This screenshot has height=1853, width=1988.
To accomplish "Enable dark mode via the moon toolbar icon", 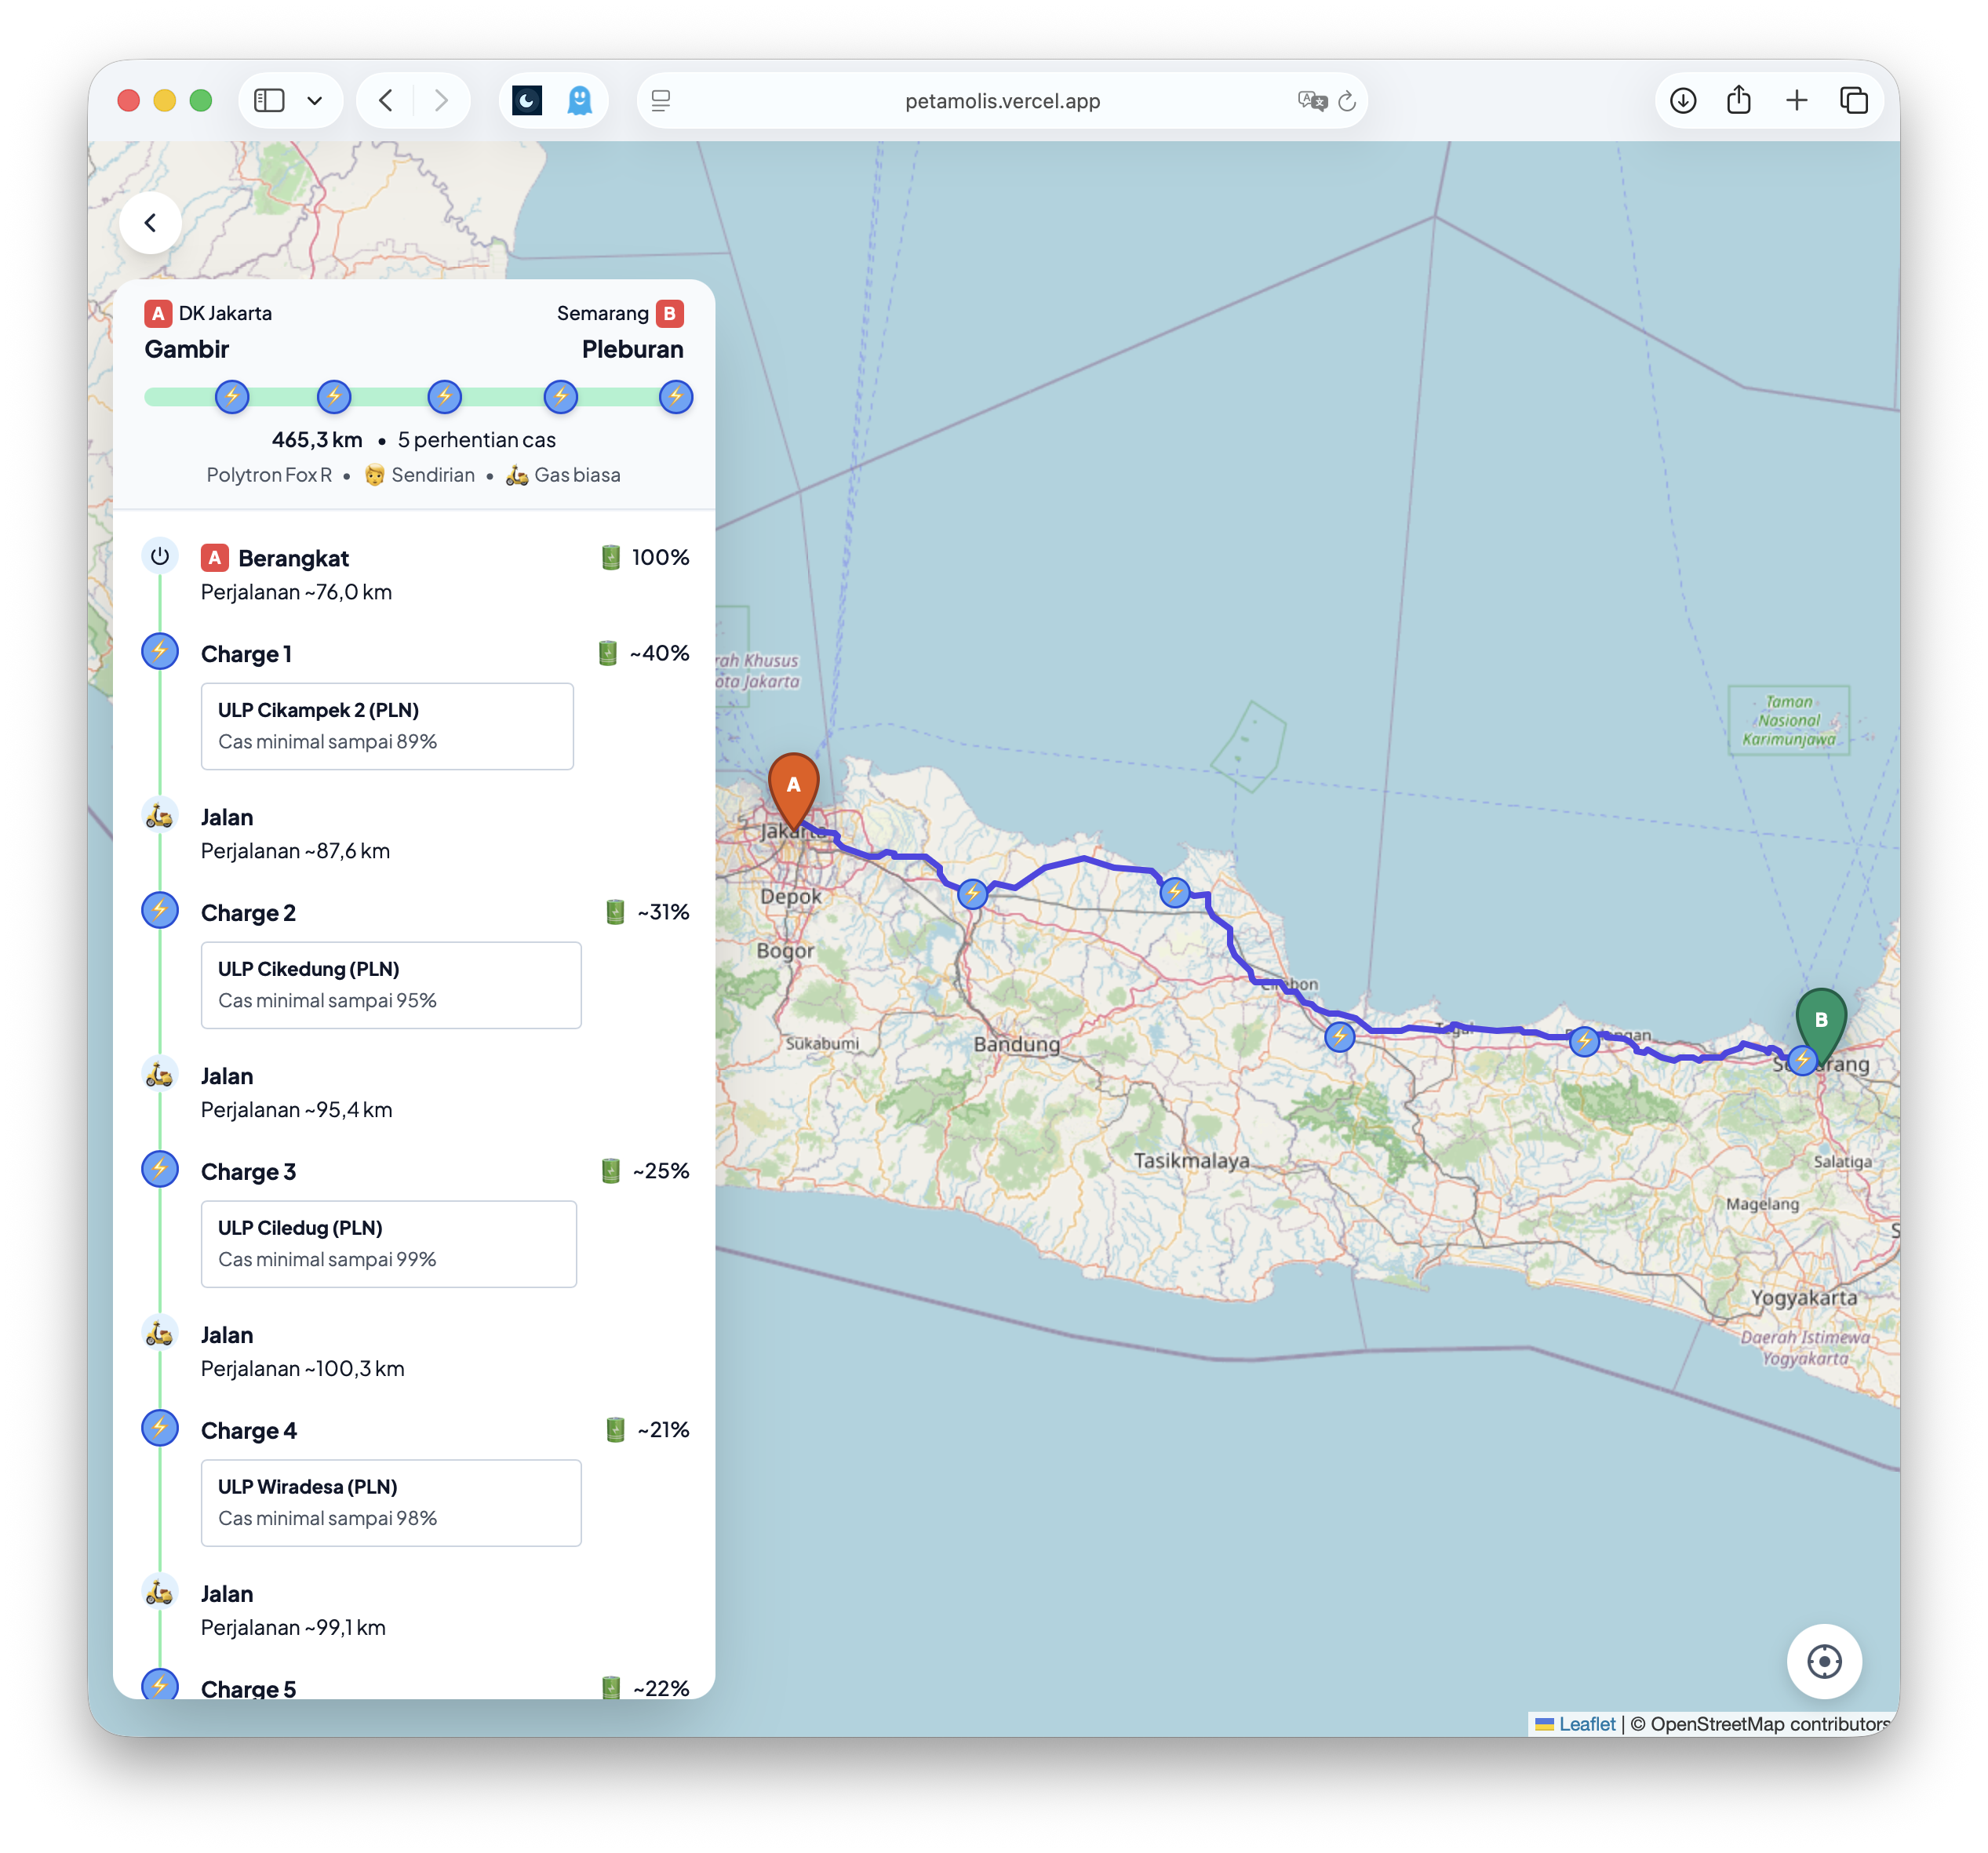I will tap(527, 100).
